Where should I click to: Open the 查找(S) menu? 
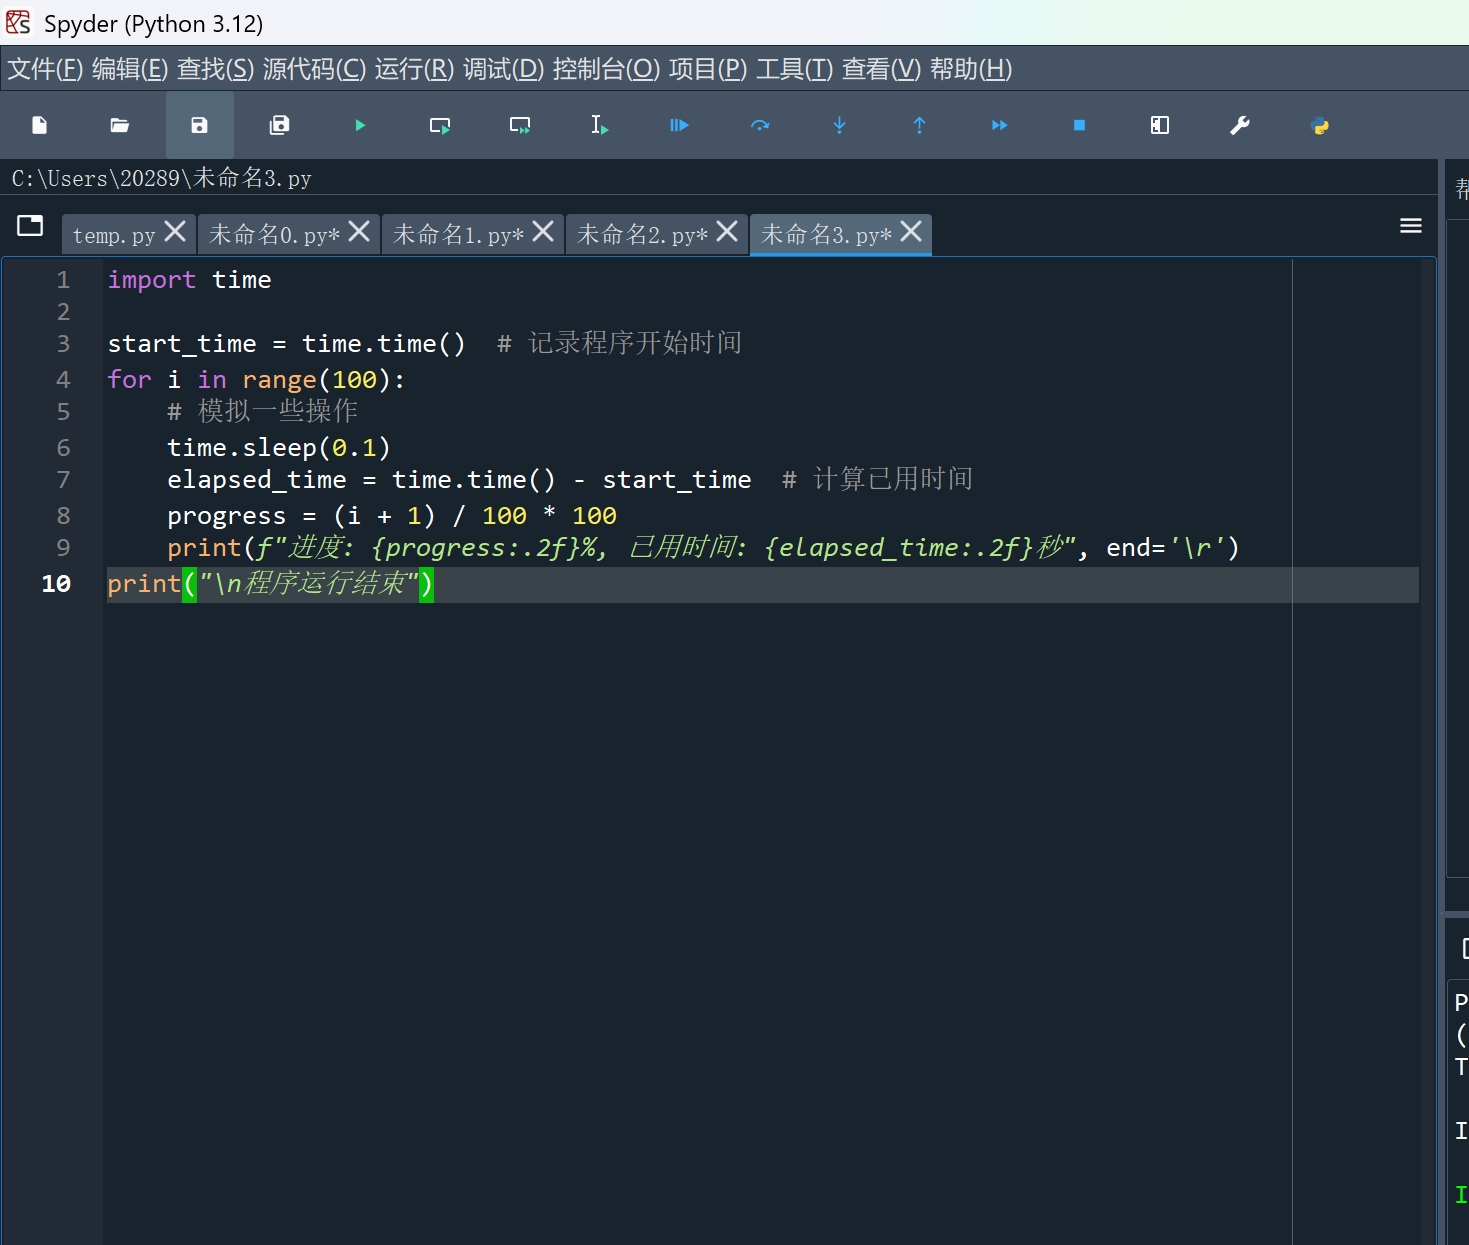216,69
